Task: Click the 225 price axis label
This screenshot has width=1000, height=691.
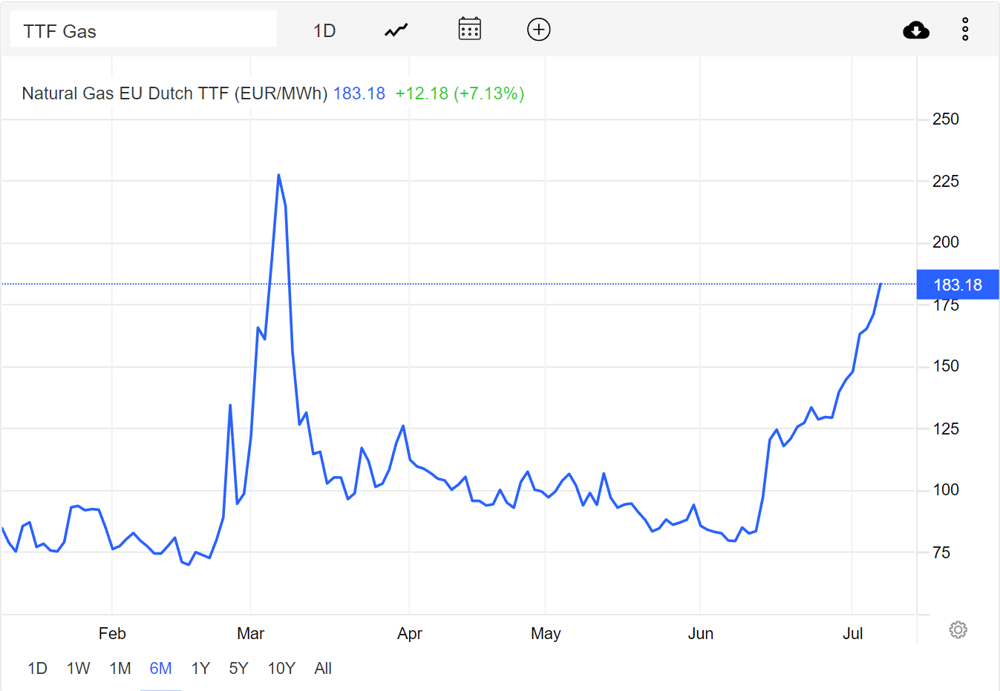Action: (x=945, y=182)
